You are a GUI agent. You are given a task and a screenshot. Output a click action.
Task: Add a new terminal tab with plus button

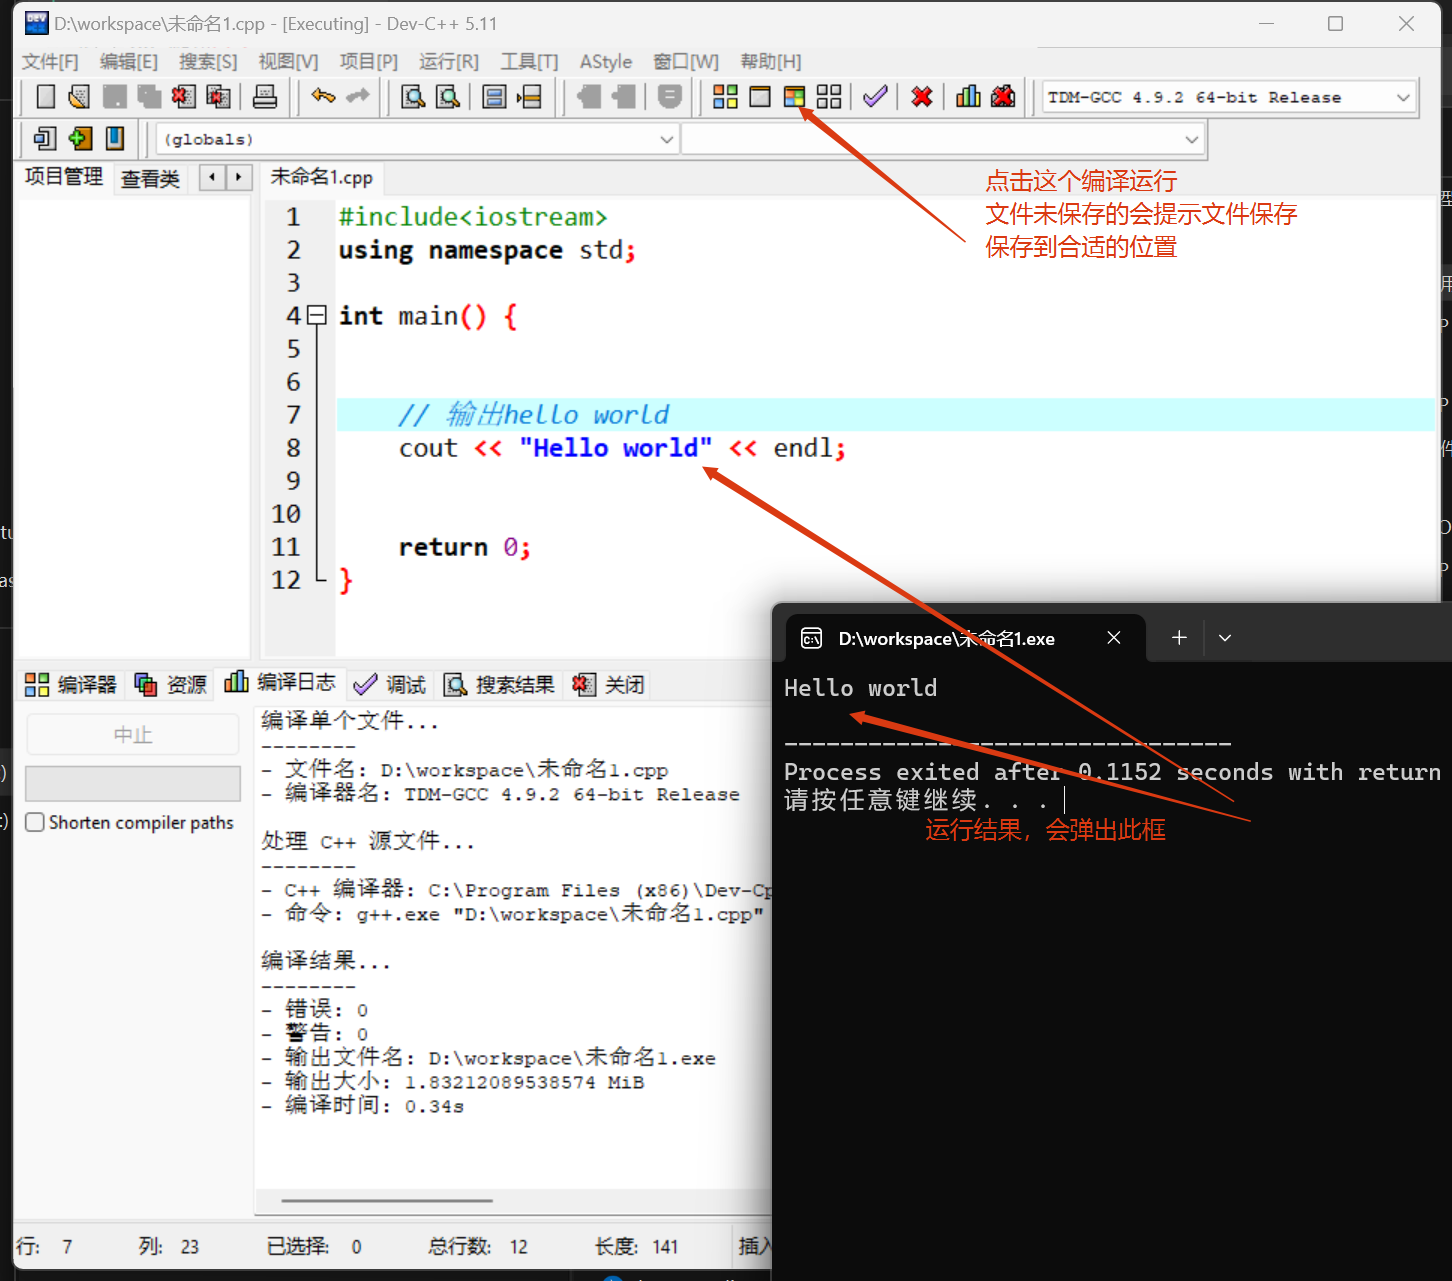pos(1179,638)
